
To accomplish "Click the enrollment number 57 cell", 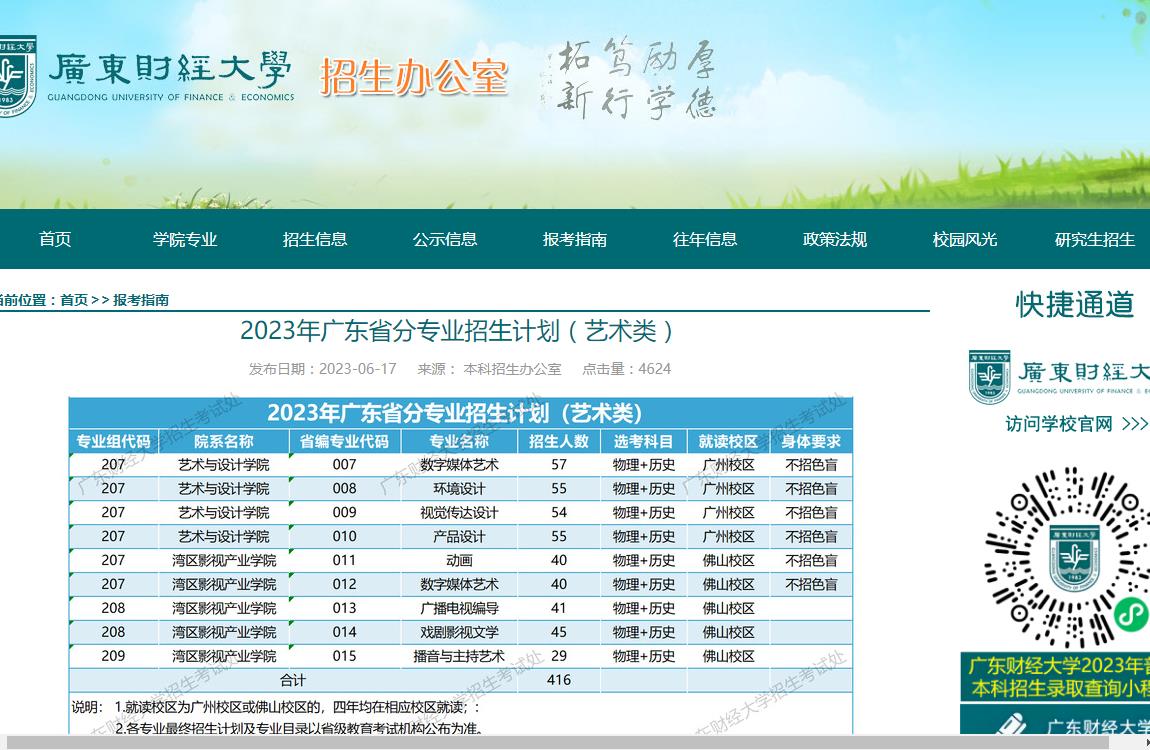I will 559,465.
